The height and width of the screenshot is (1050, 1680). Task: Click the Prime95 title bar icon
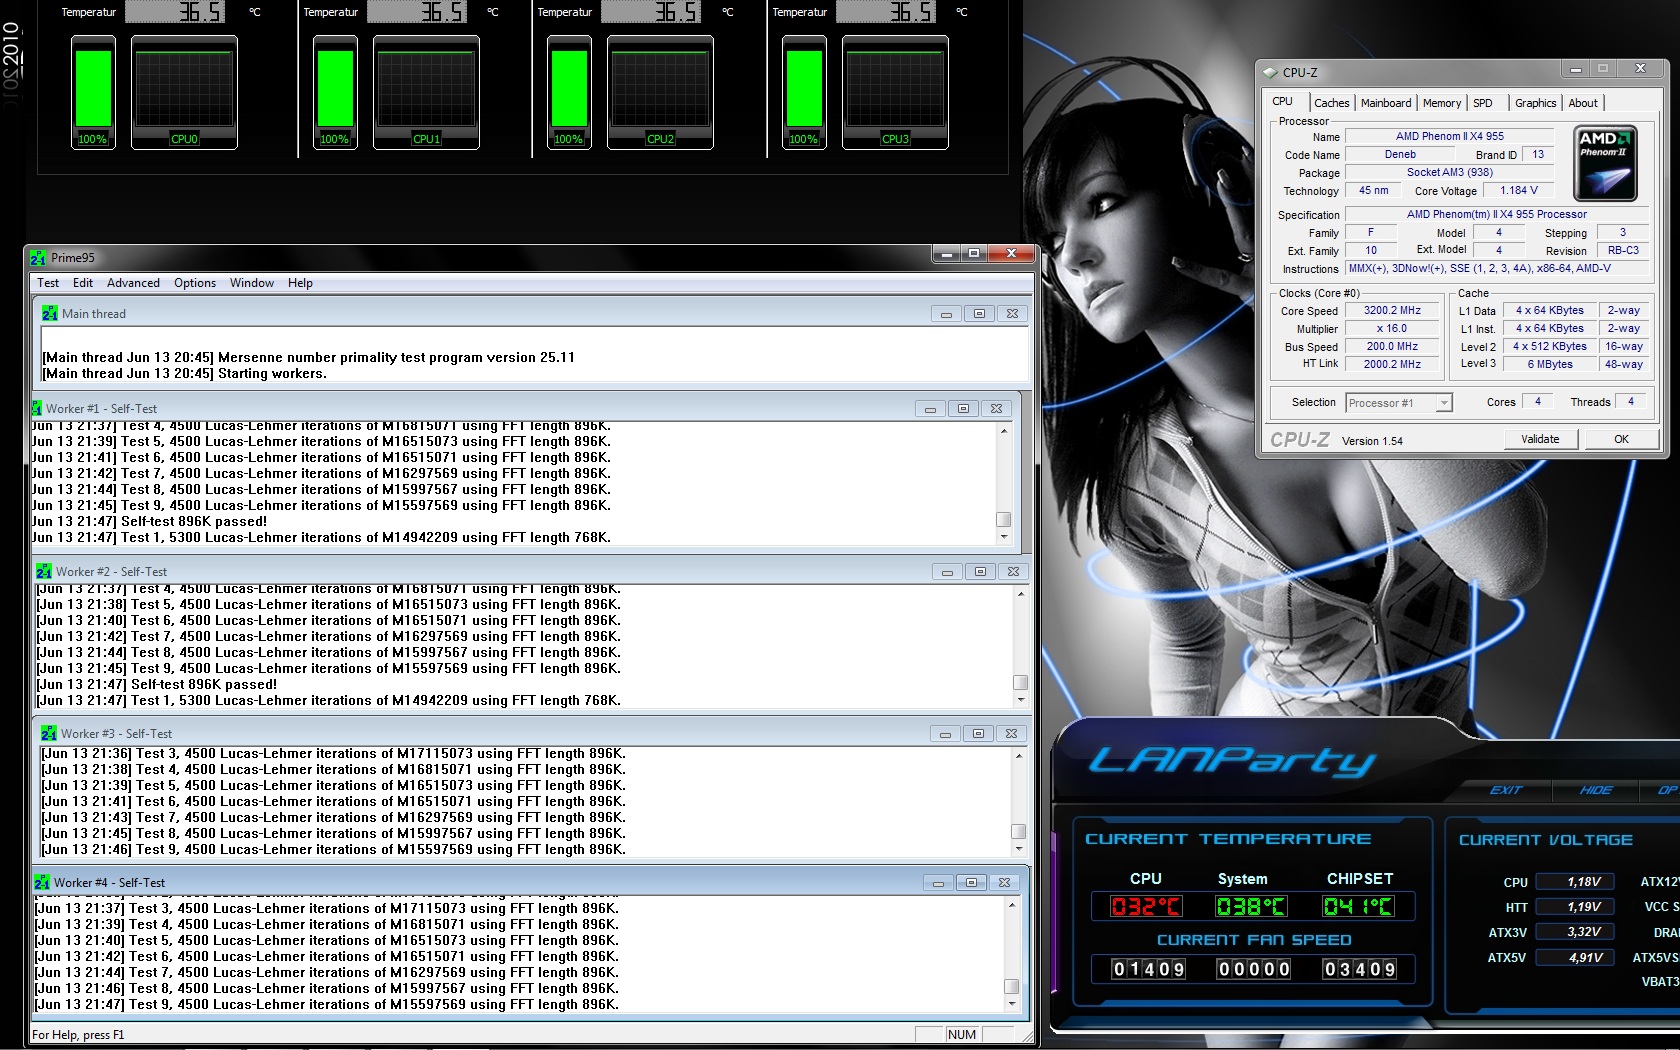tap(38, 258)
